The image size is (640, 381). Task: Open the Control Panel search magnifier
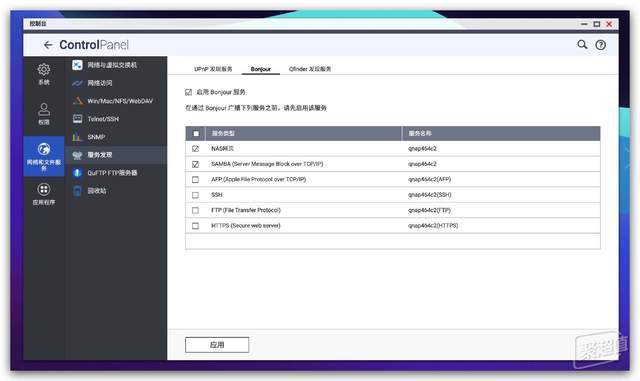click(x=582, y=45)
